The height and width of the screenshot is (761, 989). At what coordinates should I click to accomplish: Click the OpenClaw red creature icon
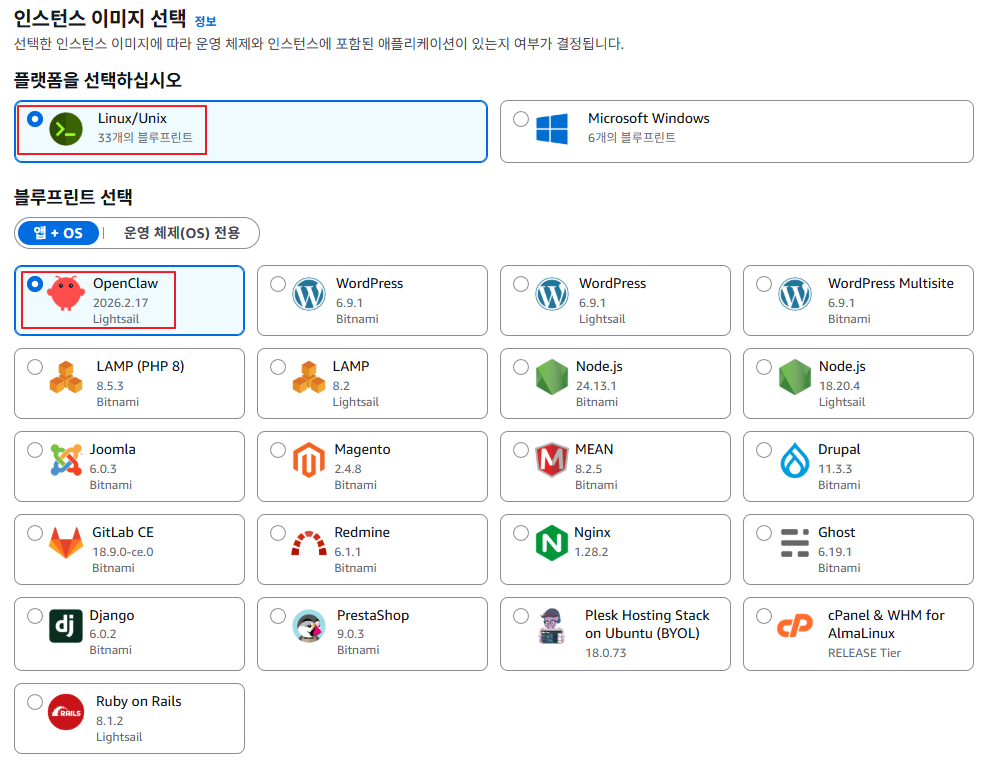point(66,293)
